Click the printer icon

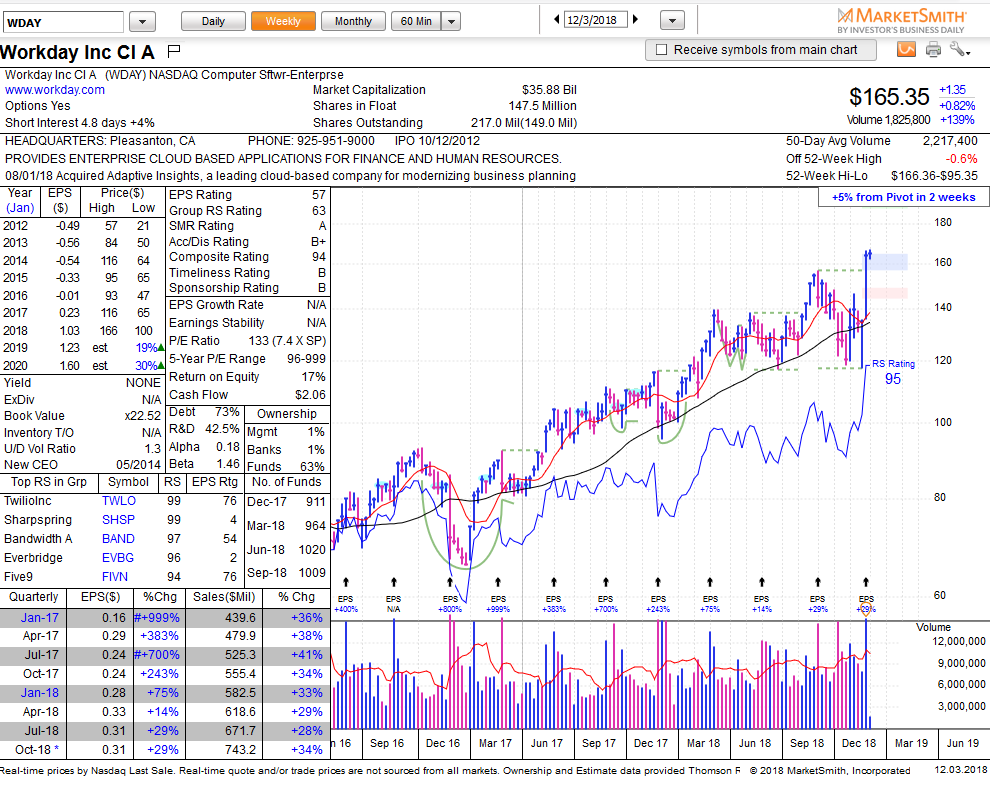(x=933, y=49)
